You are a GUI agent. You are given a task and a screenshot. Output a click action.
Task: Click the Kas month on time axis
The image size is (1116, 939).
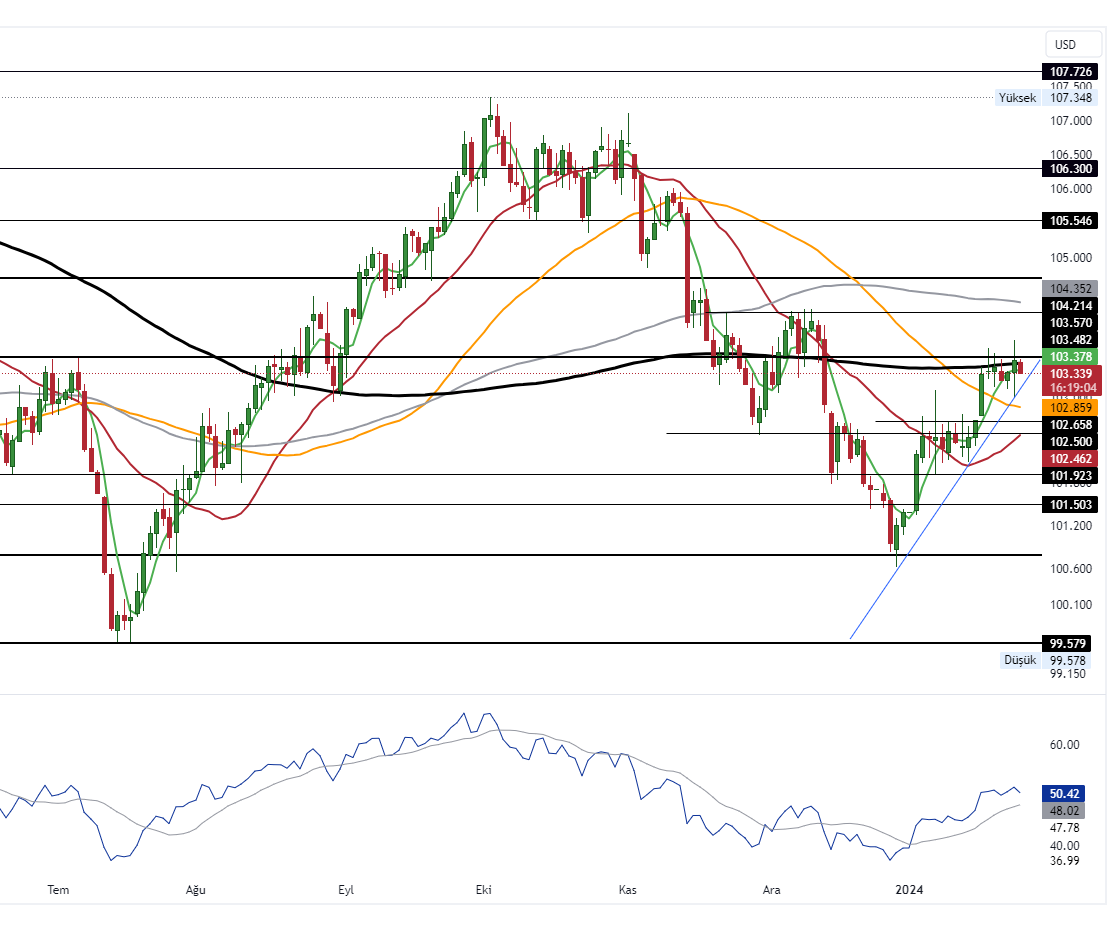point(628,890)
